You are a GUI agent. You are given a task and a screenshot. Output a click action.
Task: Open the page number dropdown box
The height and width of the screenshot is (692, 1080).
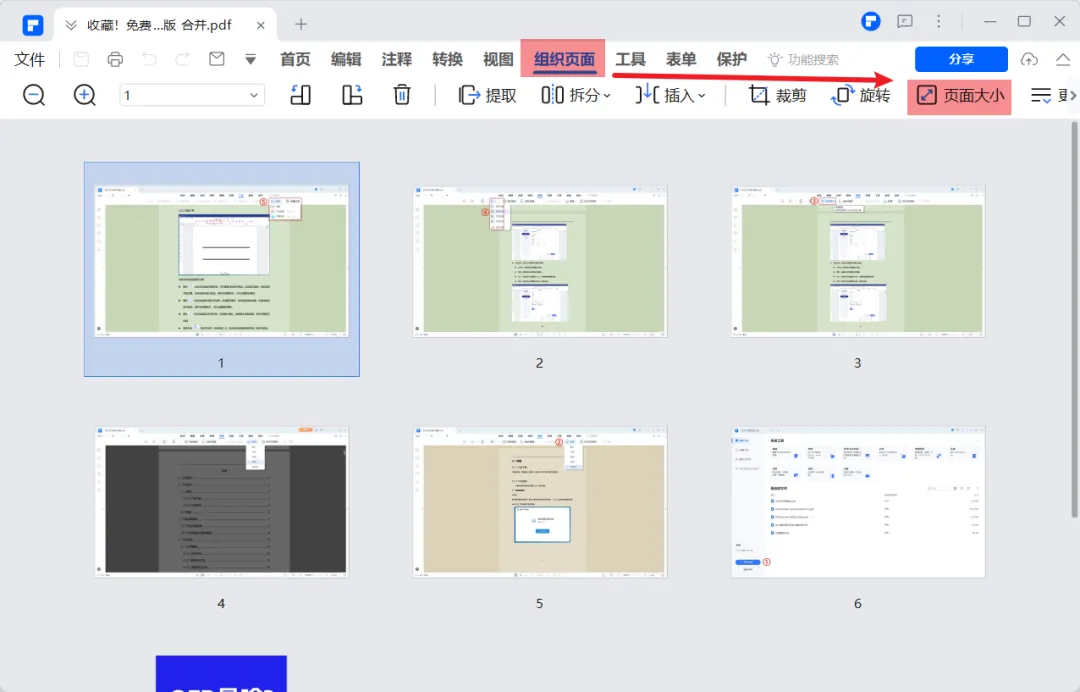coord(192,95)
